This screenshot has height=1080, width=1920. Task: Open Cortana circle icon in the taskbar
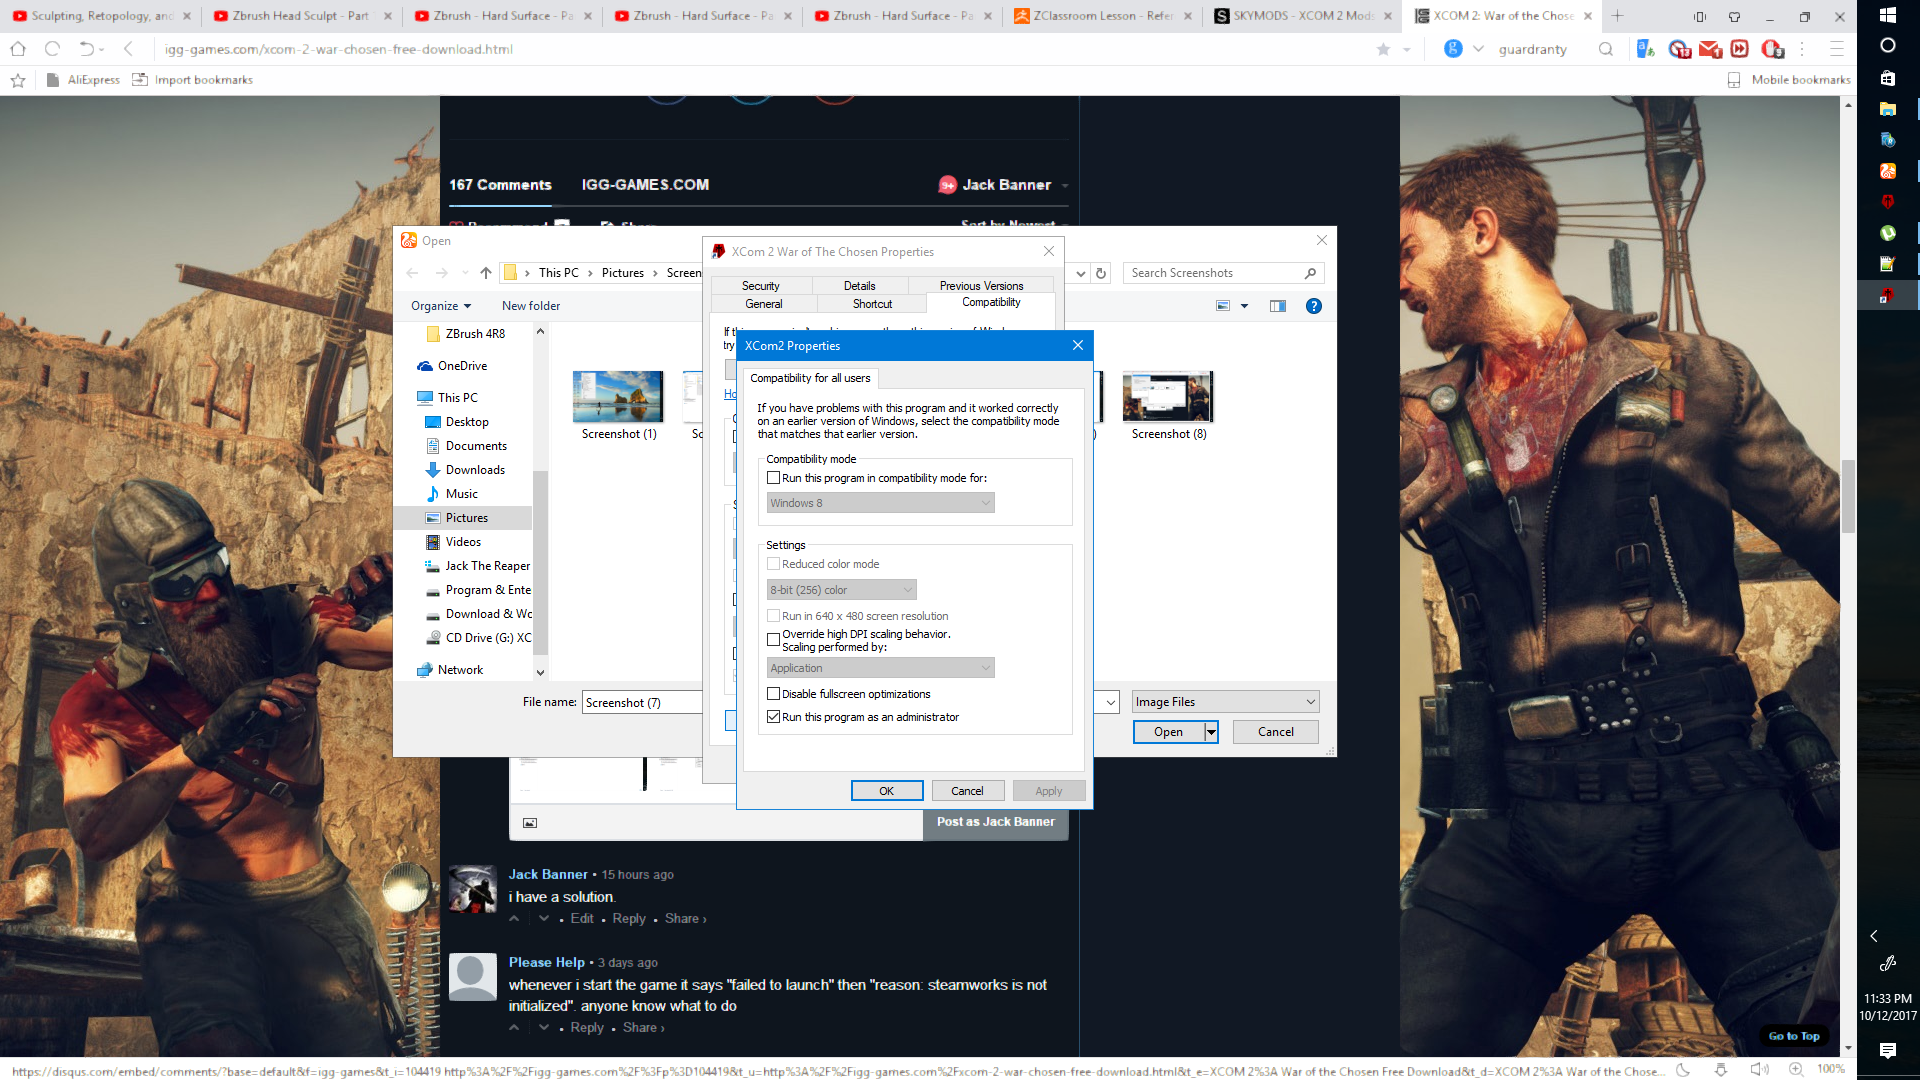tap(1888, 46)
